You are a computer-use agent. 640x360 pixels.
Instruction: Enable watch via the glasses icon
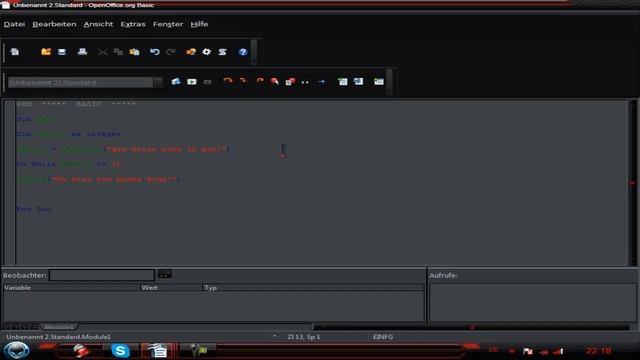305,82
